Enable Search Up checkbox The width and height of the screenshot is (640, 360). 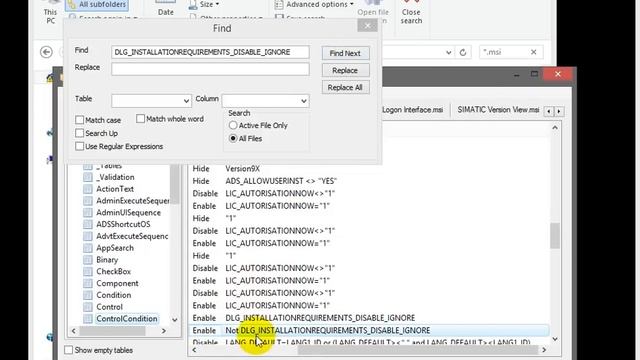[x=80, y=133]
